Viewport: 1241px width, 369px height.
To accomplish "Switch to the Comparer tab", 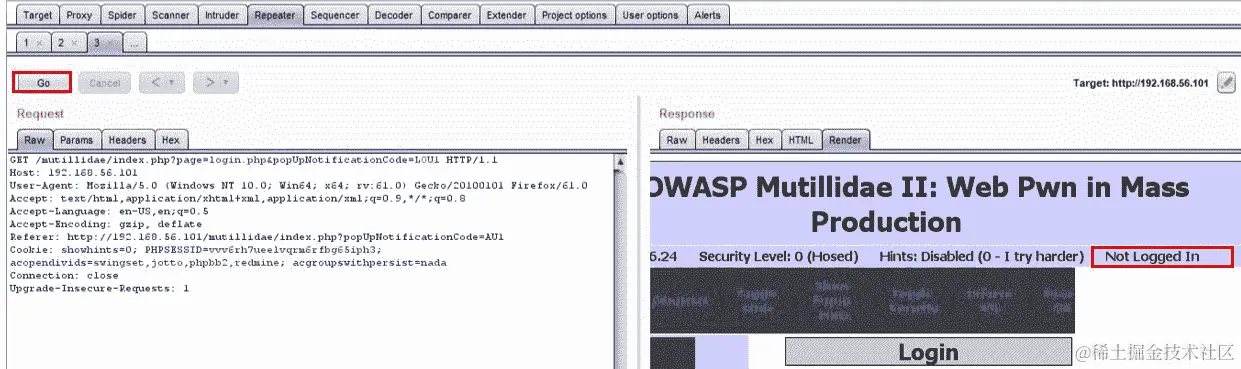I will point(450,15).
